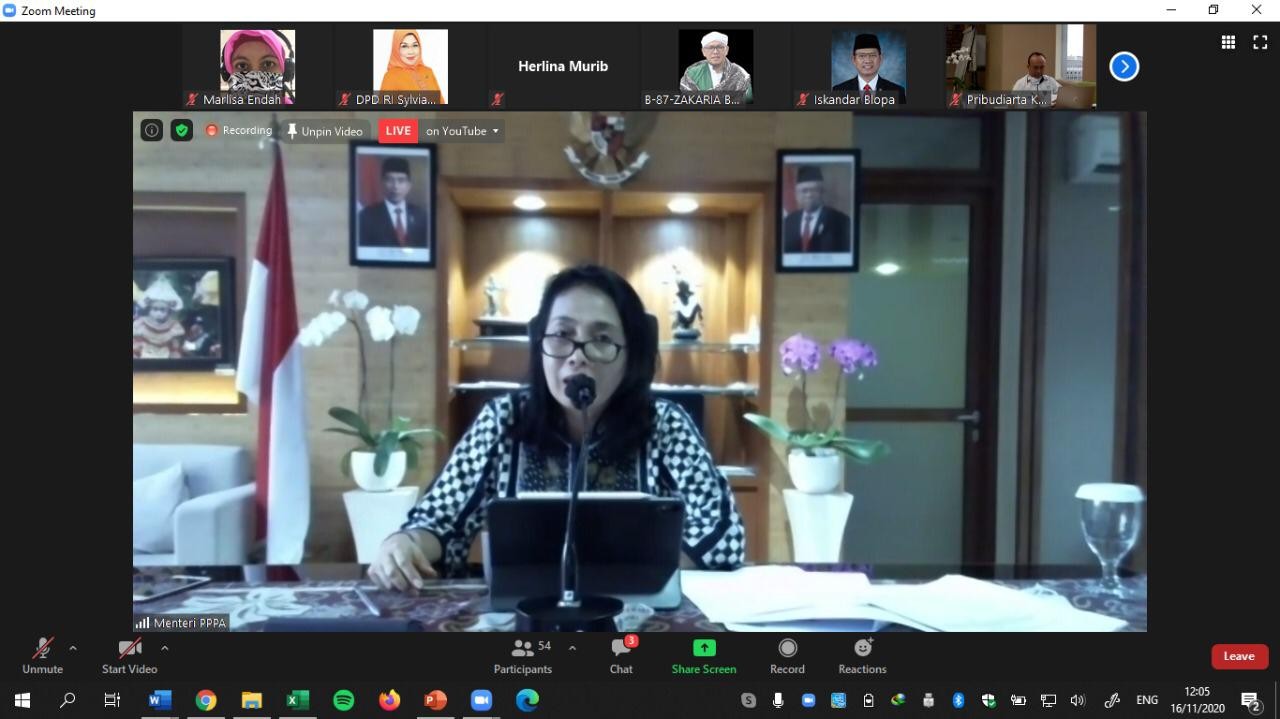This screenshot has width=1280, height=719.
Task: Open Microsoft Edge from taskbar
Action: click(528, 700)
